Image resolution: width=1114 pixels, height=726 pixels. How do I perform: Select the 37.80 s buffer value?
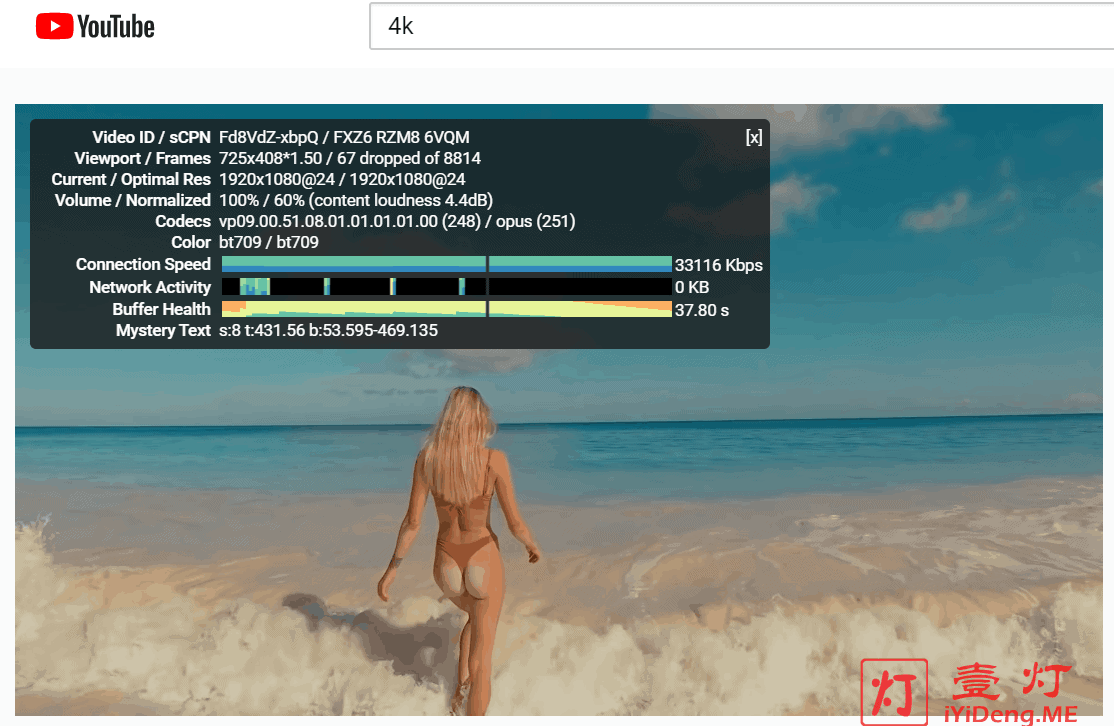(702, 310)
